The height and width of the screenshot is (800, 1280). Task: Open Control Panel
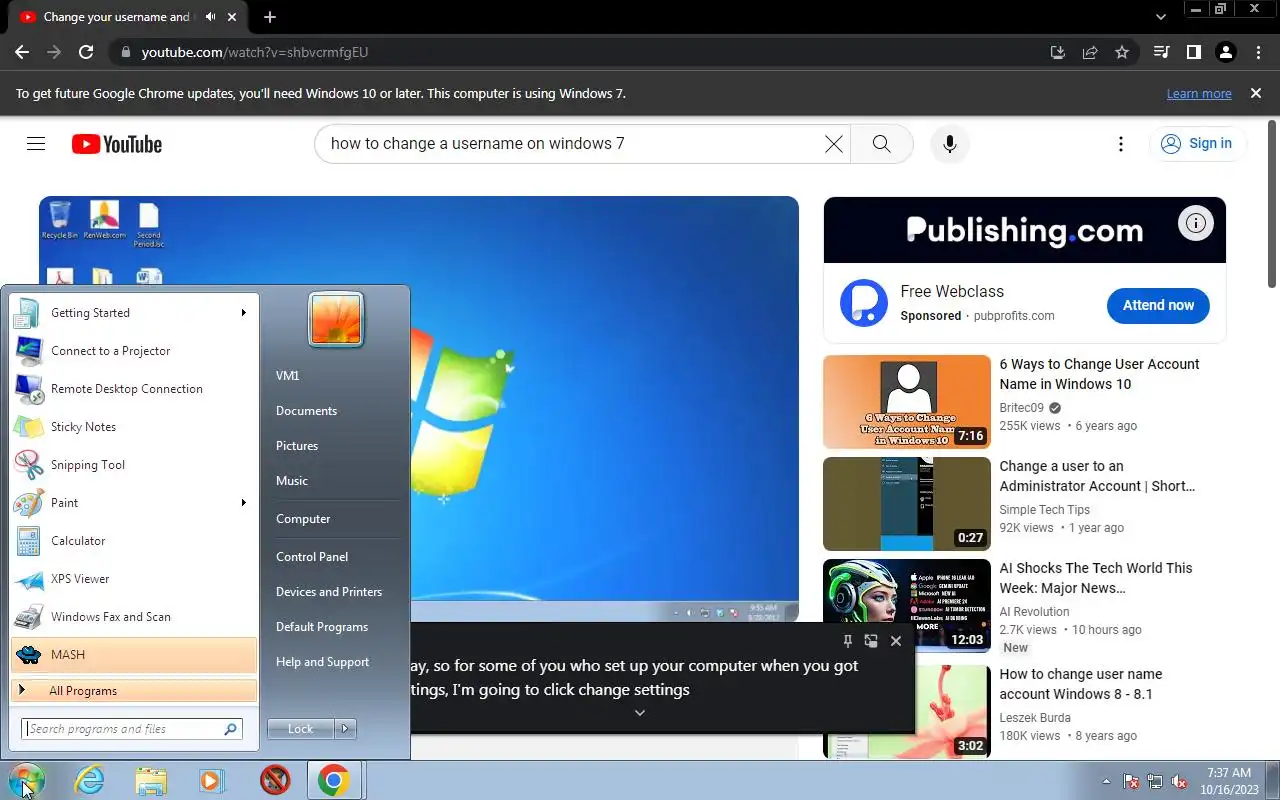click(x=312, y=557)
